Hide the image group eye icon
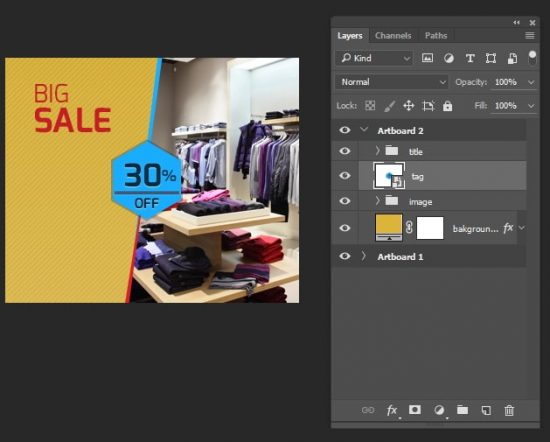Viewport: 550px width, 442px height. tap(345, 201)
